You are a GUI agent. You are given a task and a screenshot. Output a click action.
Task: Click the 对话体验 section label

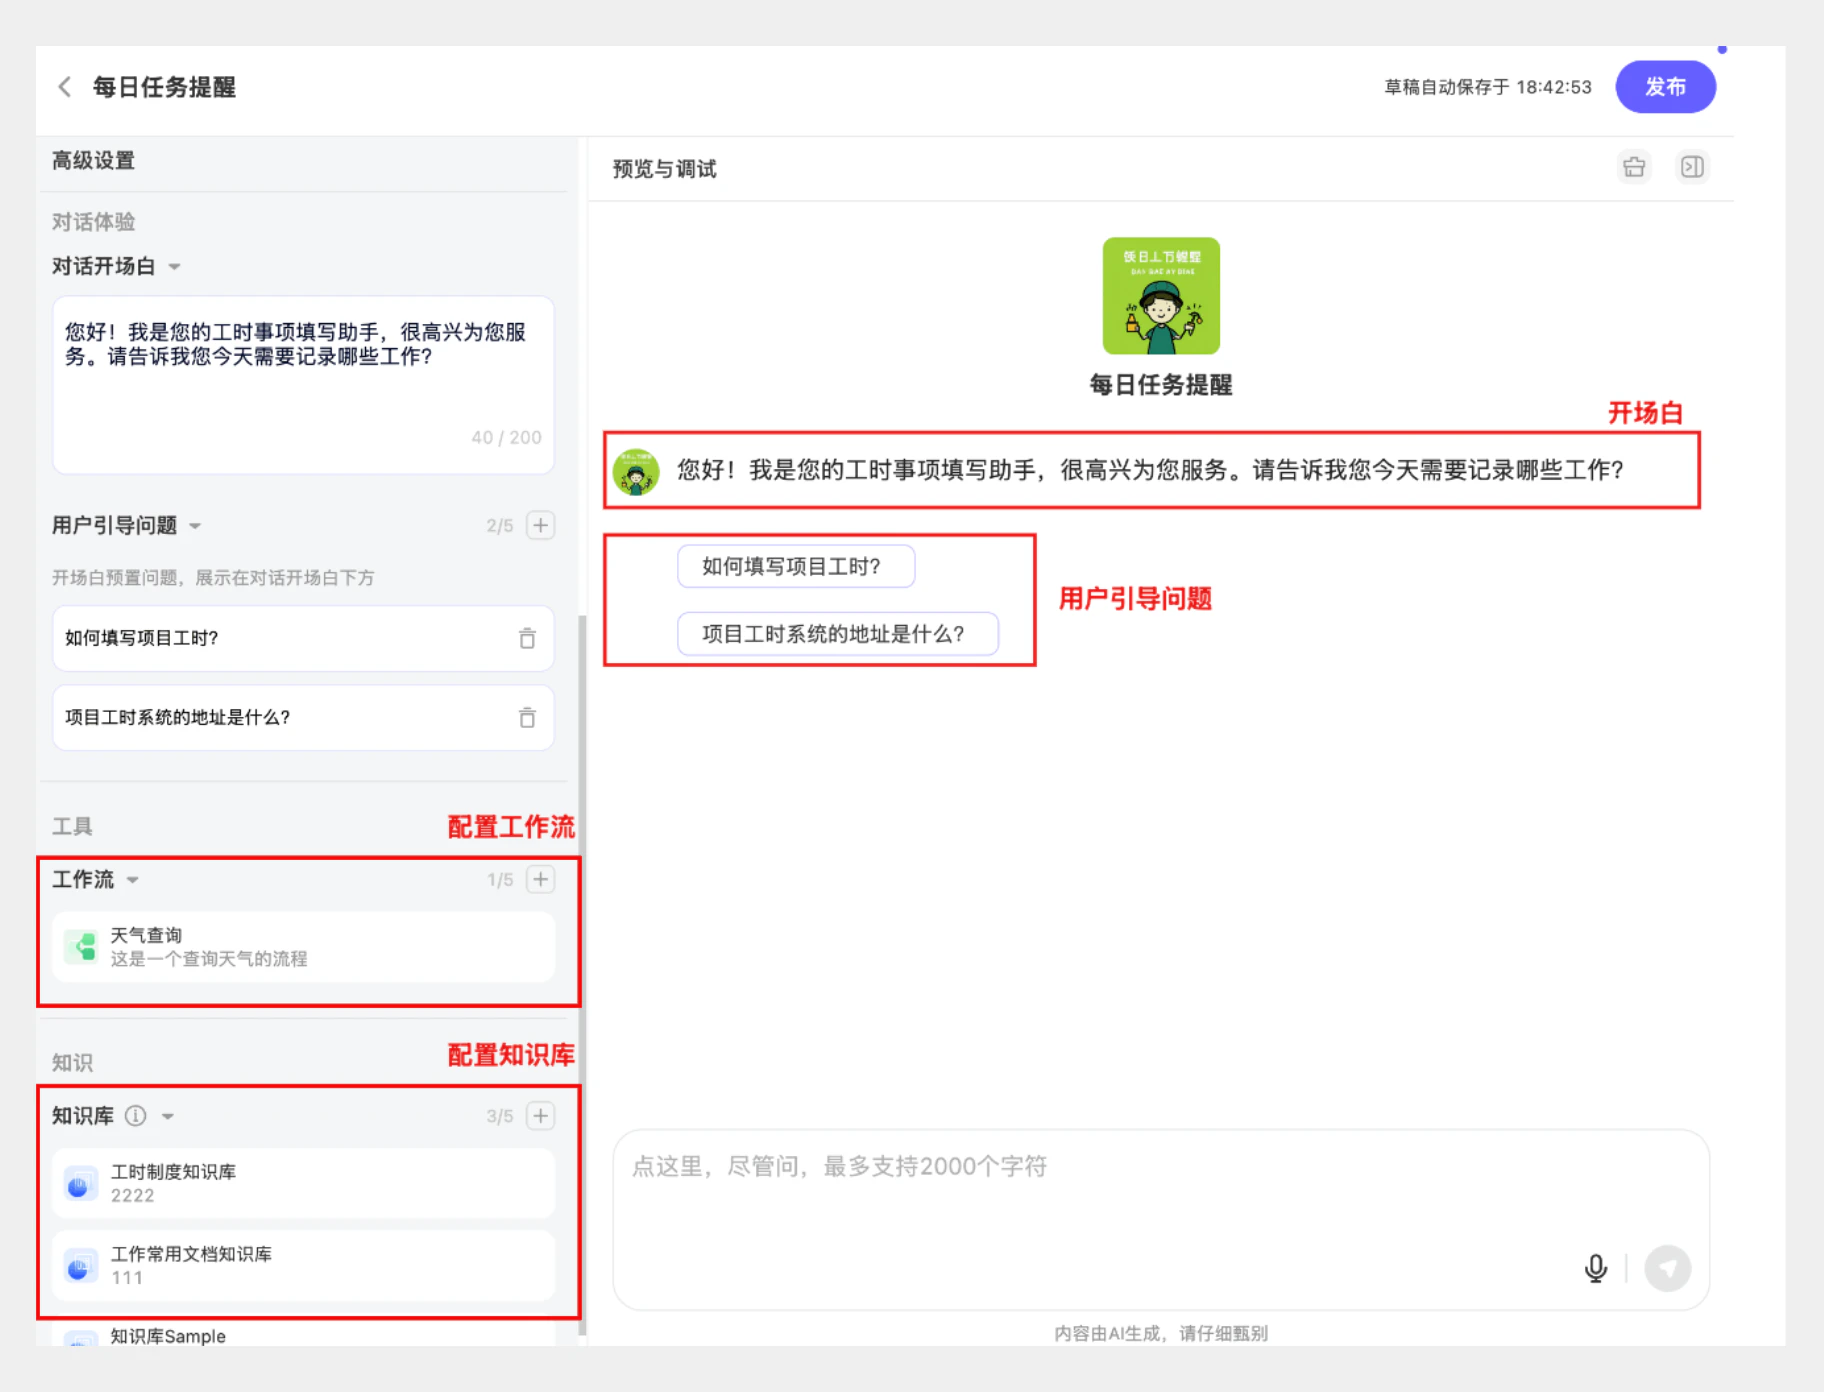coord(93,222)
